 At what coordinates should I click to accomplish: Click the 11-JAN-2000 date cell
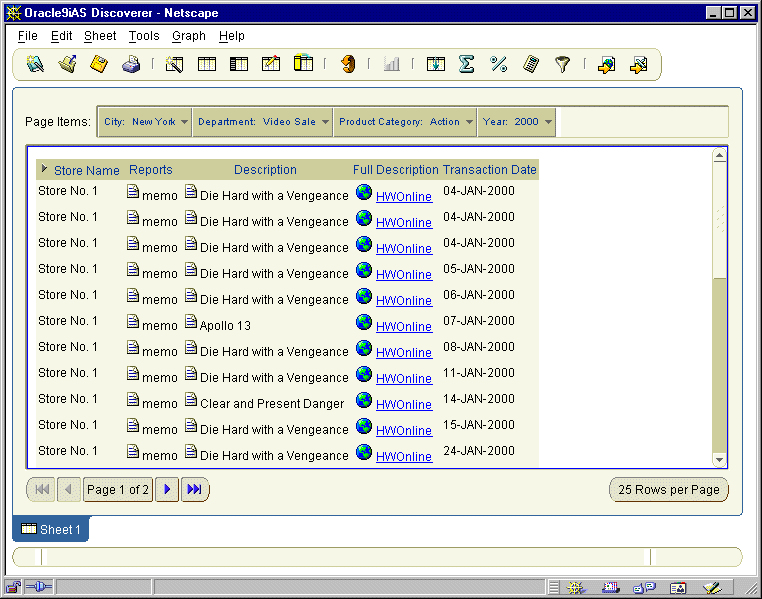point(479,373)
